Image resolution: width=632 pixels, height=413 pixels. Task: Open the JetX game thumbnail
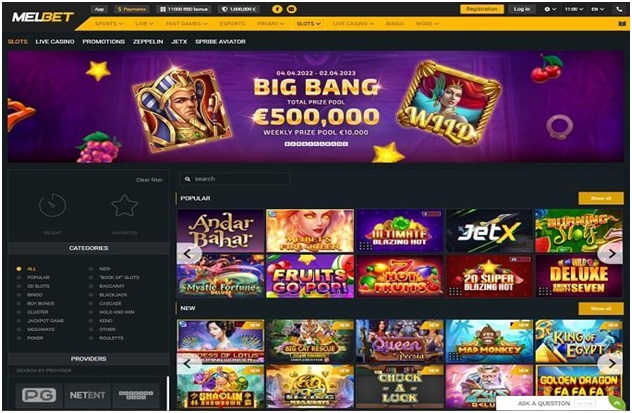pyautogui.click(x=489, y=231)
